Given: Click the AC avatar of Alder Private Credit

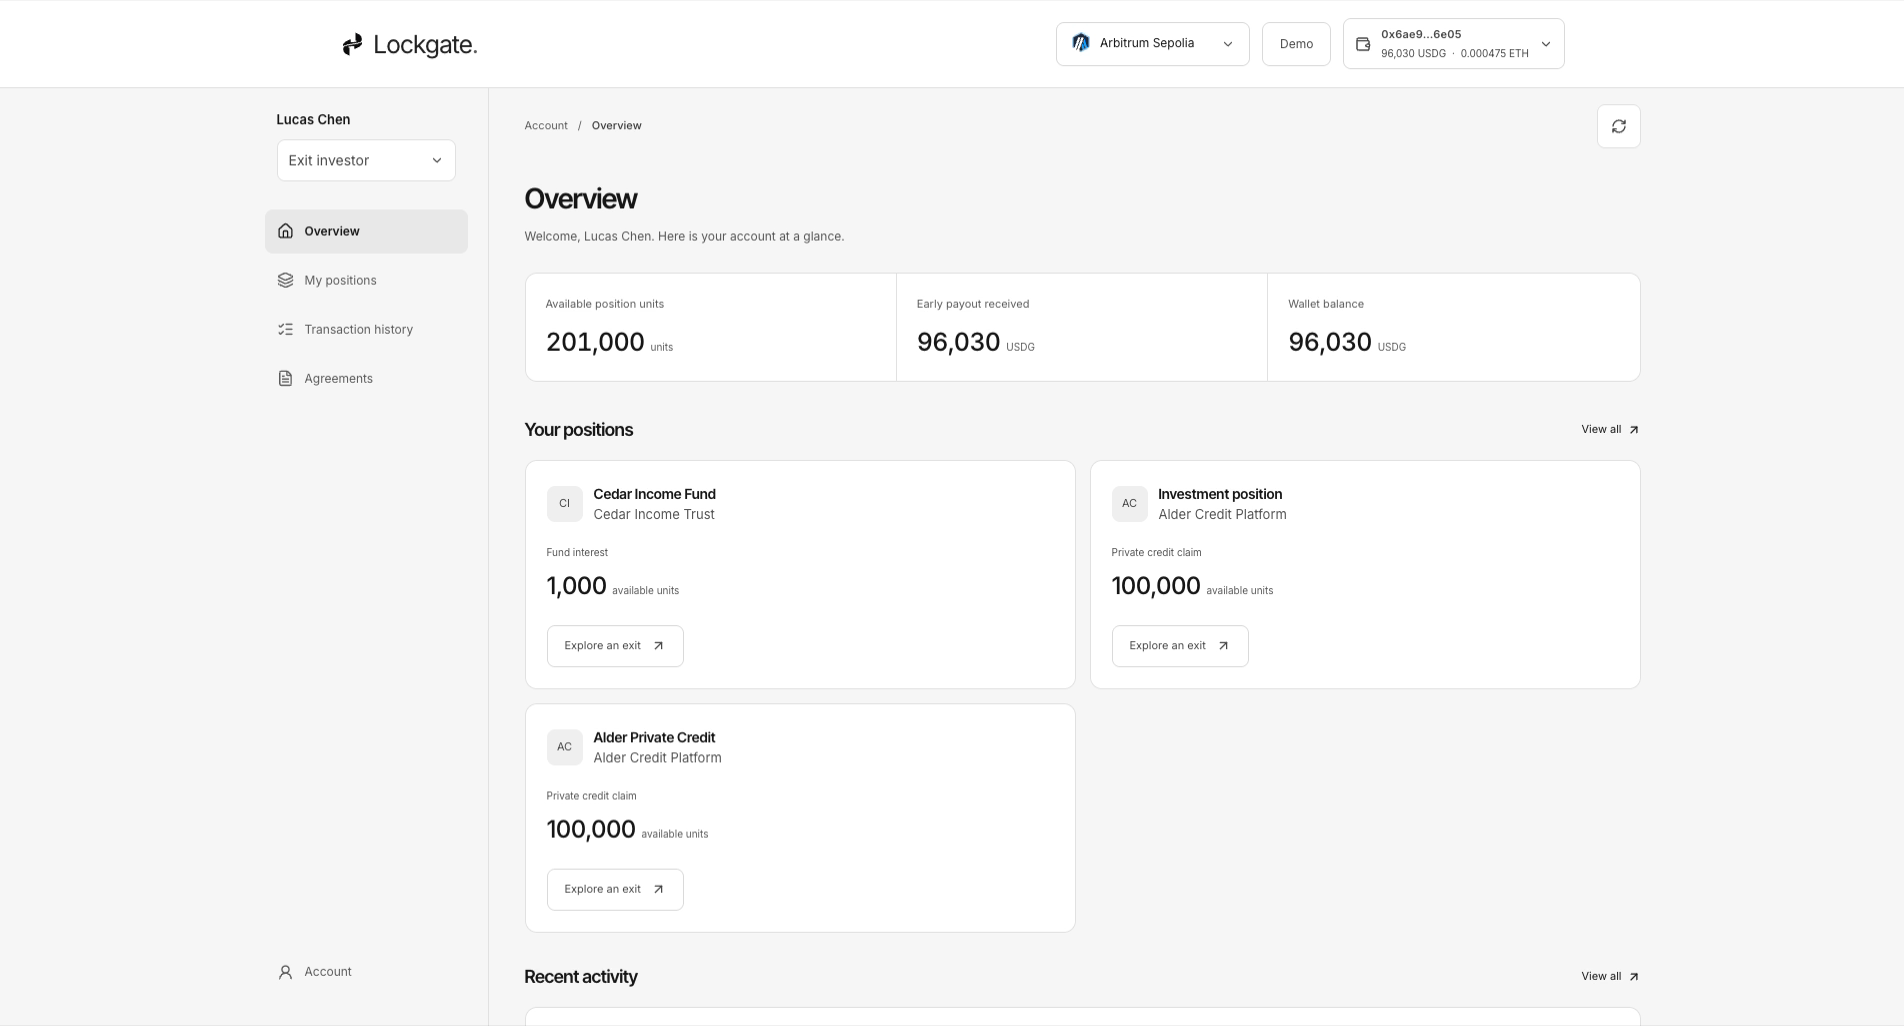Looking at the screenshot, I should coord(564,747).
